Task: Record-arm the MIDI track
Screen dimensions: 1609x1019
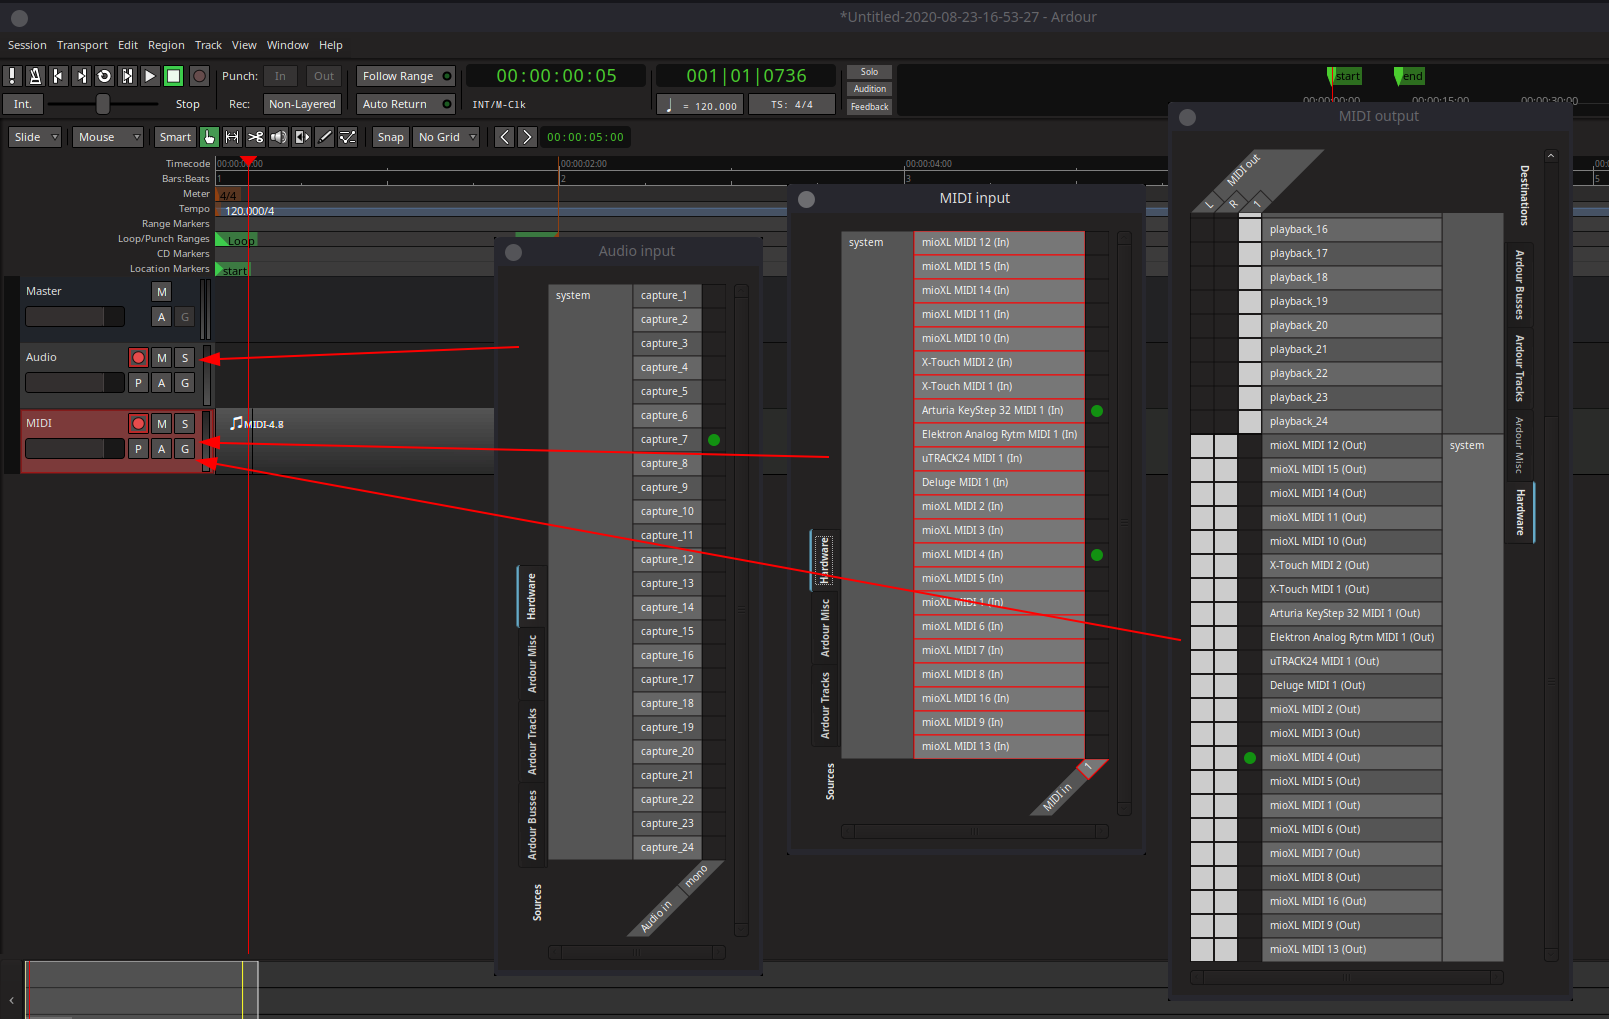Action: tap(138, 424)
